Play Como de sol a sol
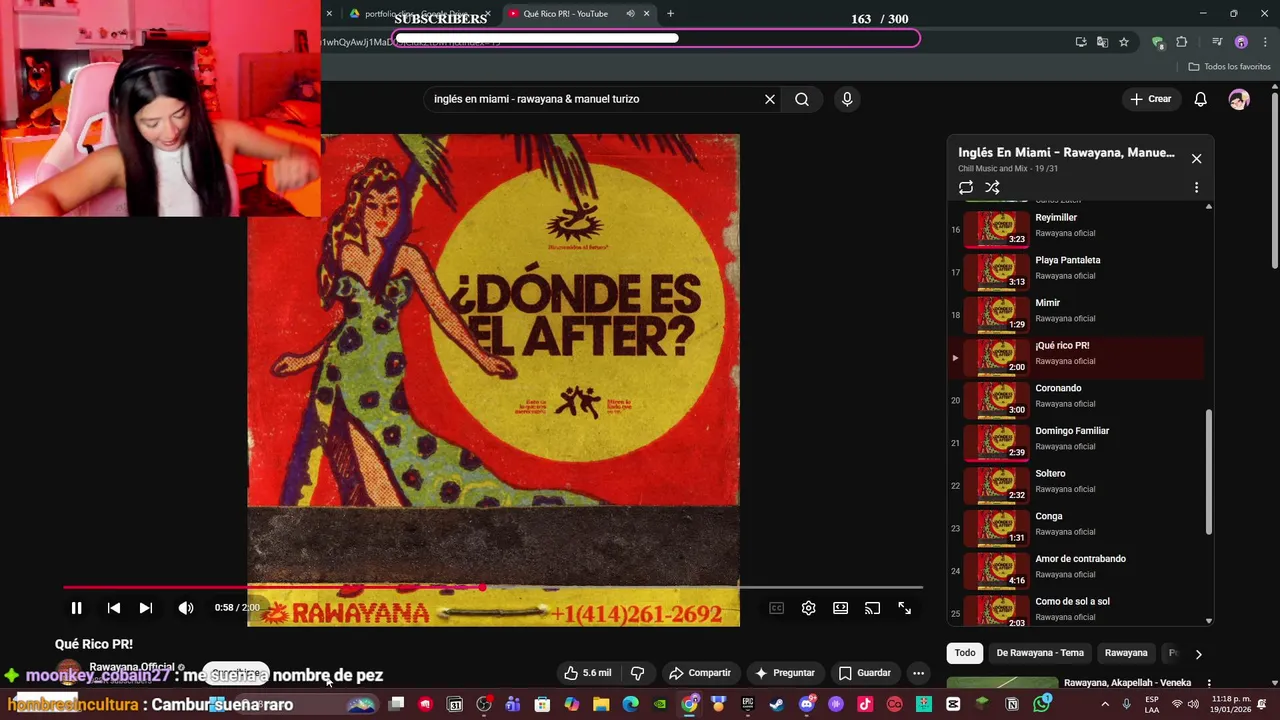This screenshot has height=720, width=1280. coord(1076,611)
